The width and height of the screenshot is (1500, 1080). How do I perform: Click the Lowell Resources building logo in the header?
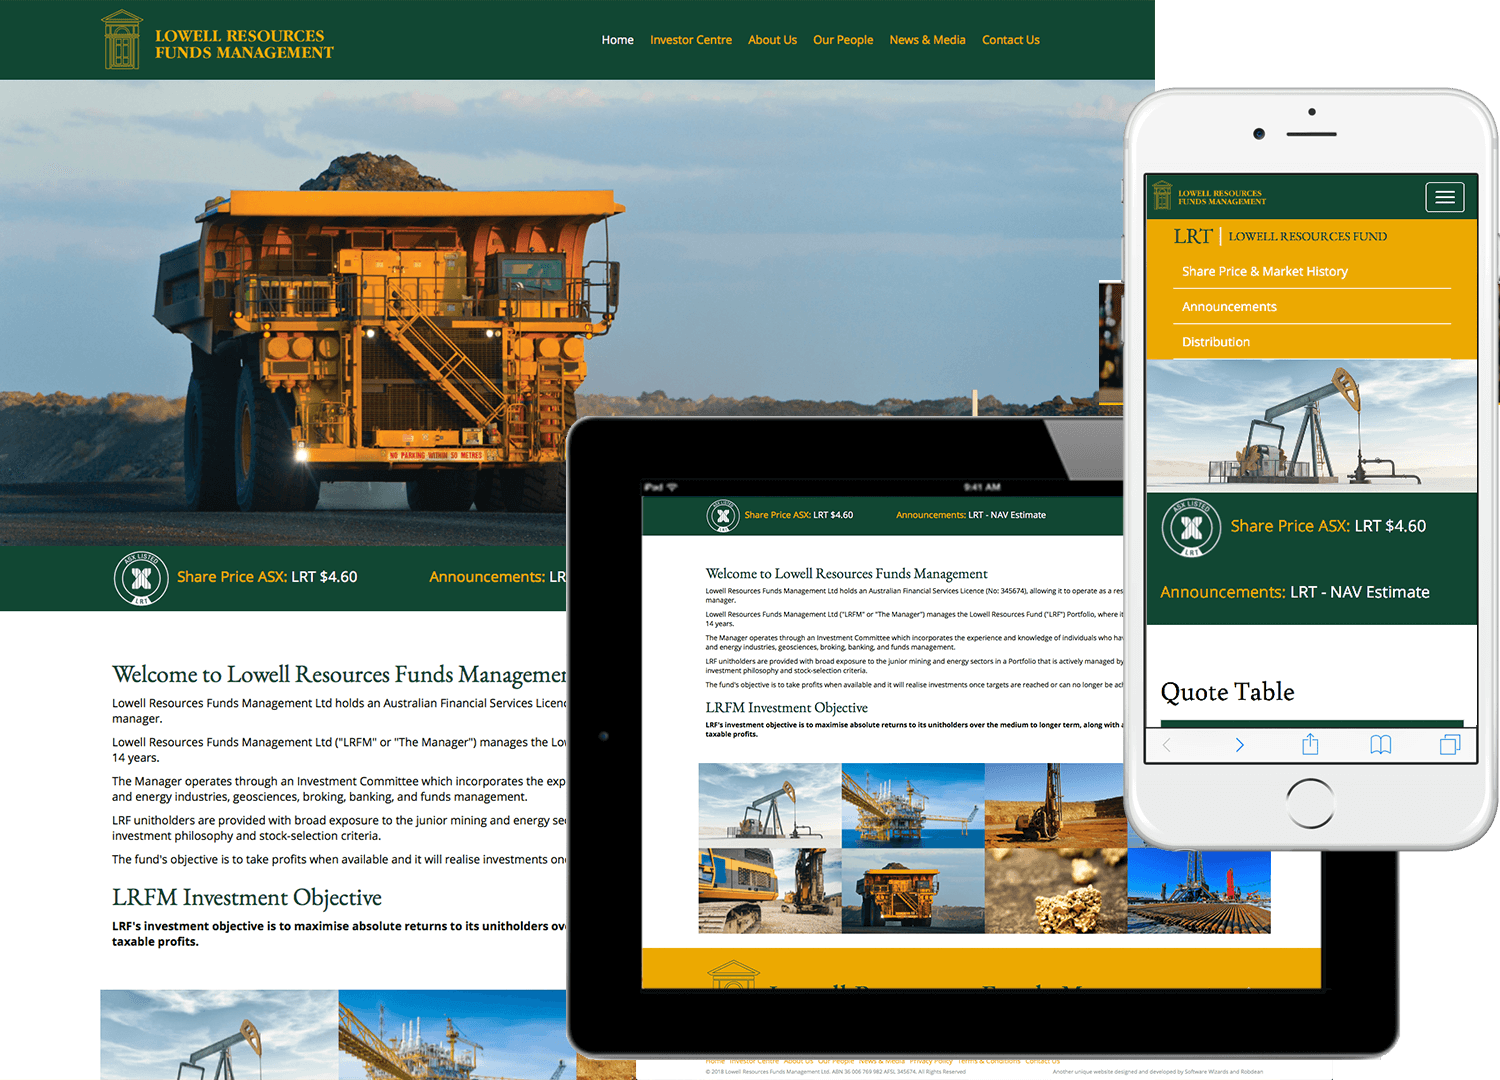pyautogui.click(x=121, y=39)
